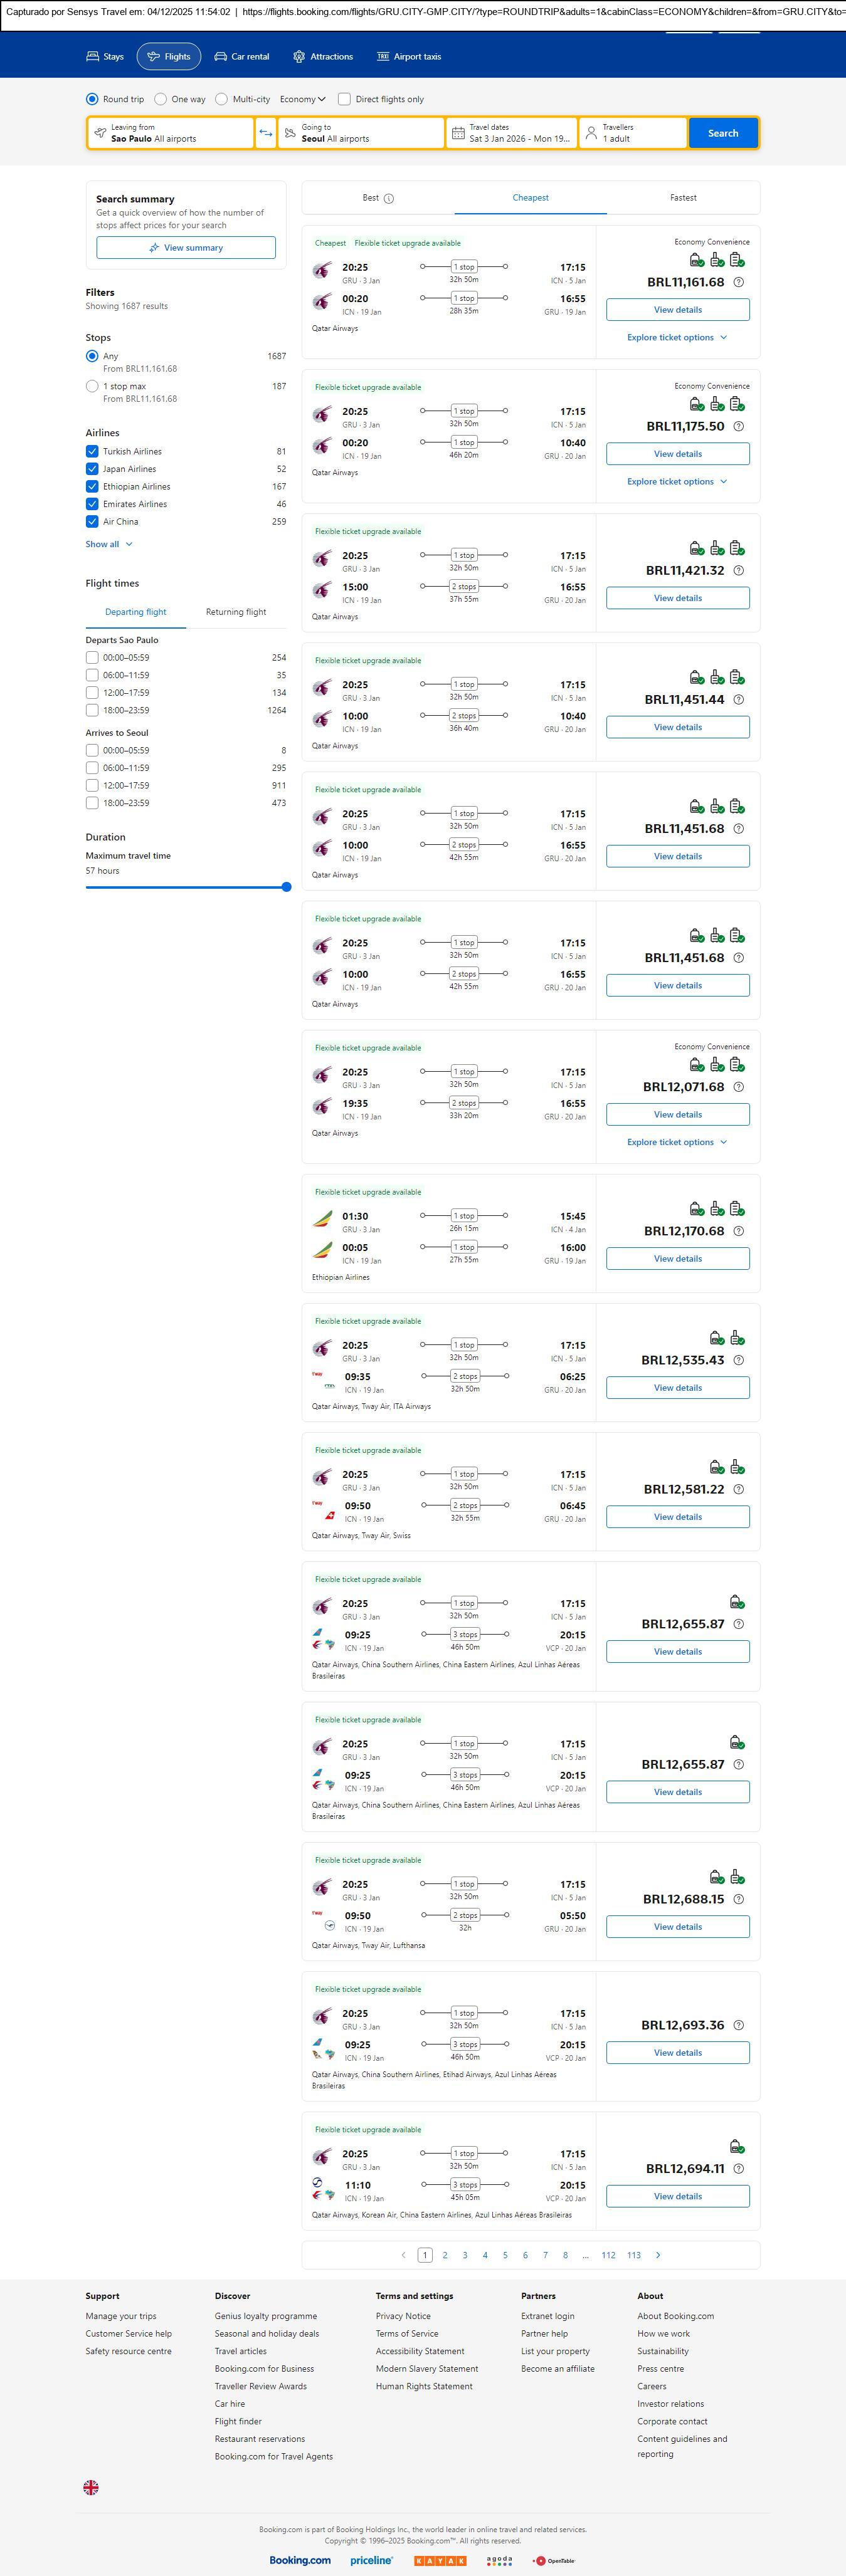Click the calendar icon in Travel dates

click(x=458, y=133)
